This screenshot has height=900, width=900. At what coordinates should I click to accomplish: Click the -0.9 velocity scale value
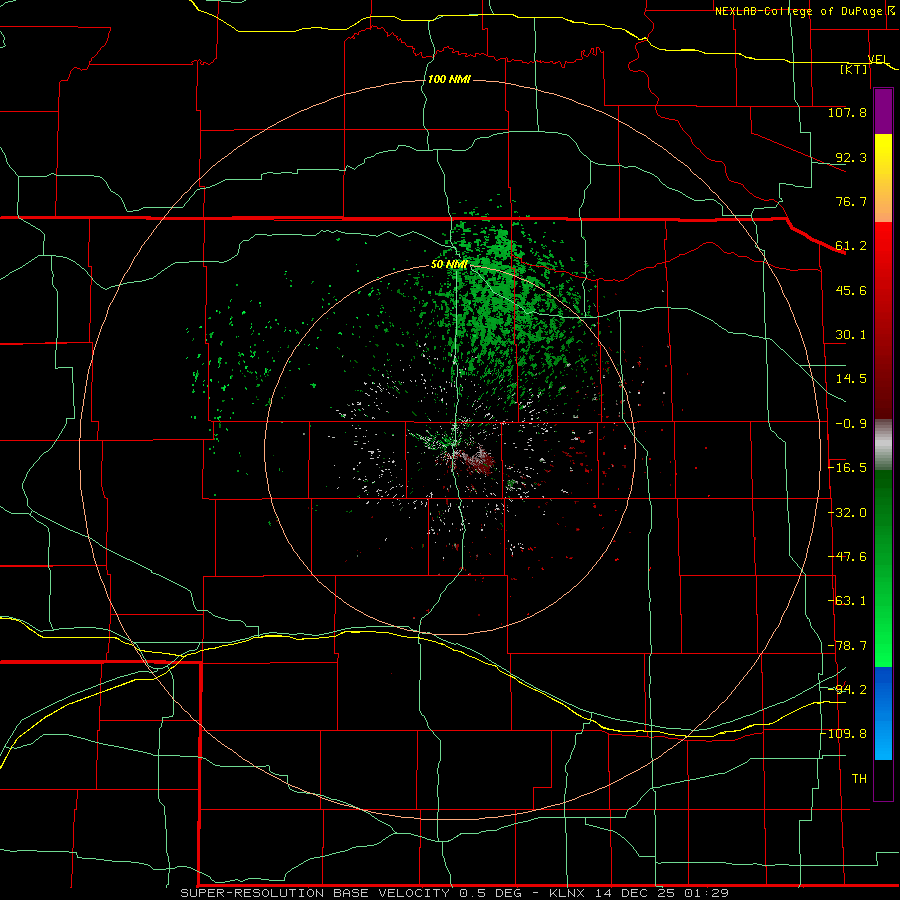(851, 424)
